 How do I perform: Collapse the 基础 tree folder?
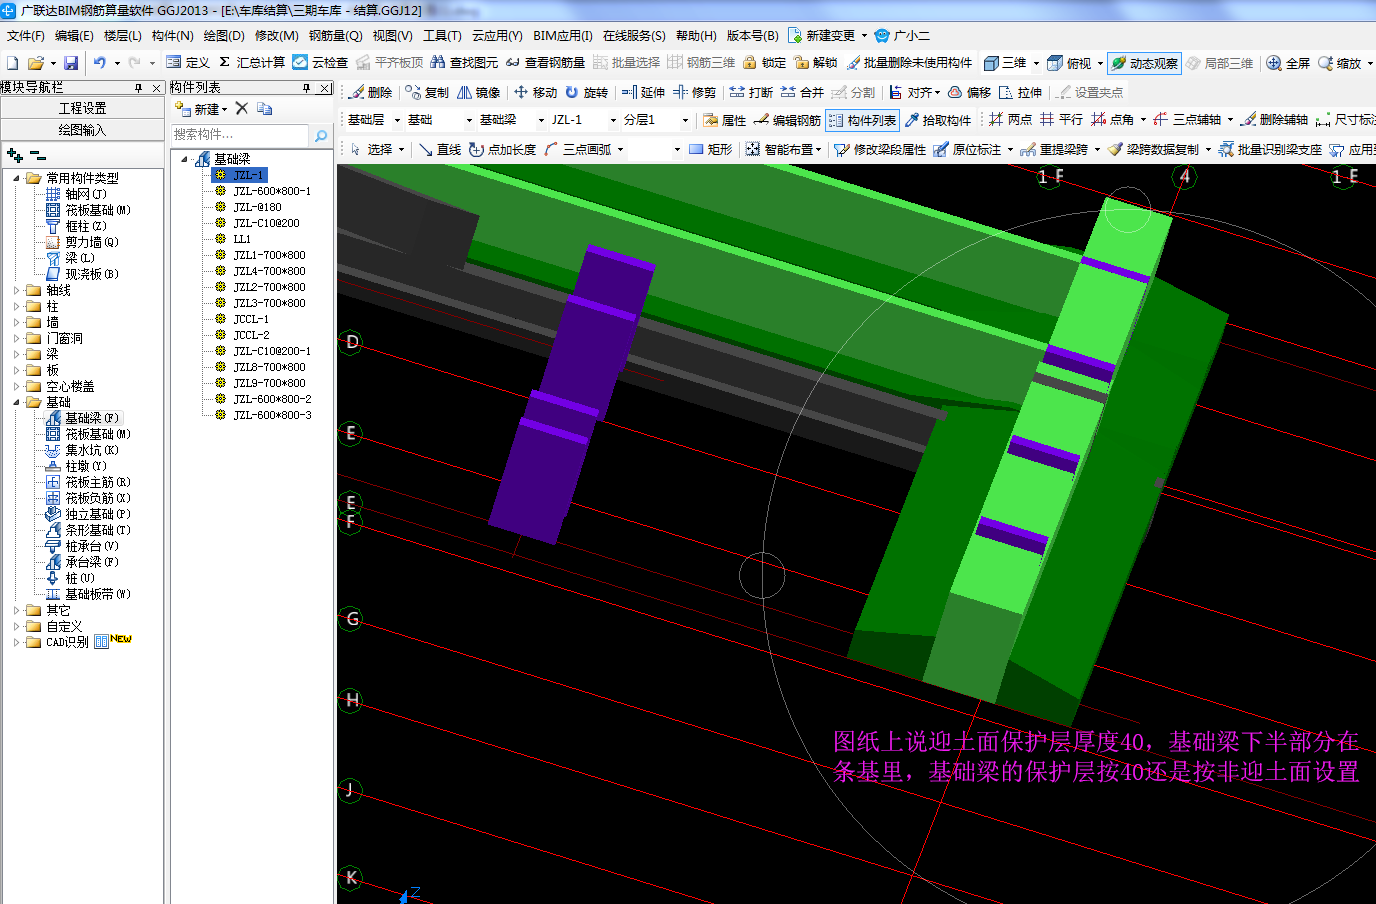17,402
